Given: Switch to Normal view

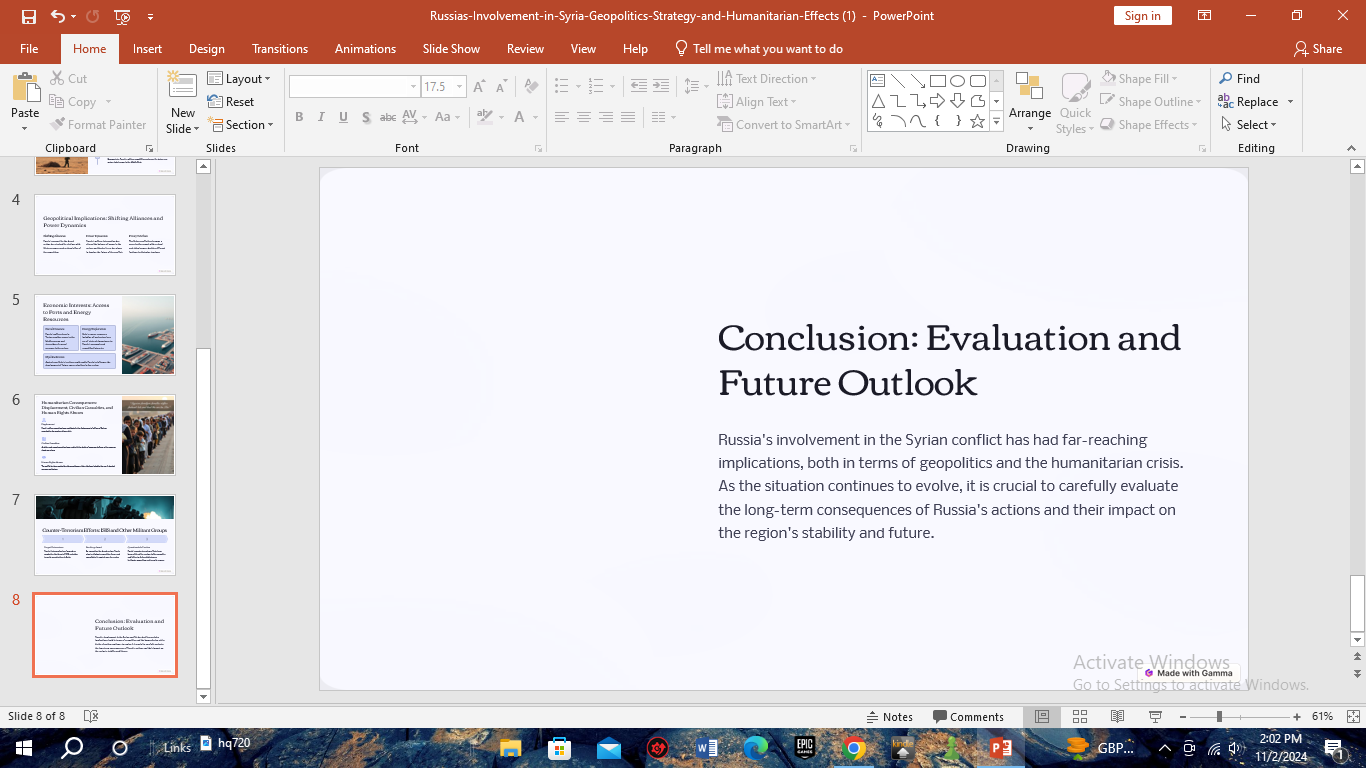Looking at the screenshot, I should pyautogui.click(x=1042, y=717).
